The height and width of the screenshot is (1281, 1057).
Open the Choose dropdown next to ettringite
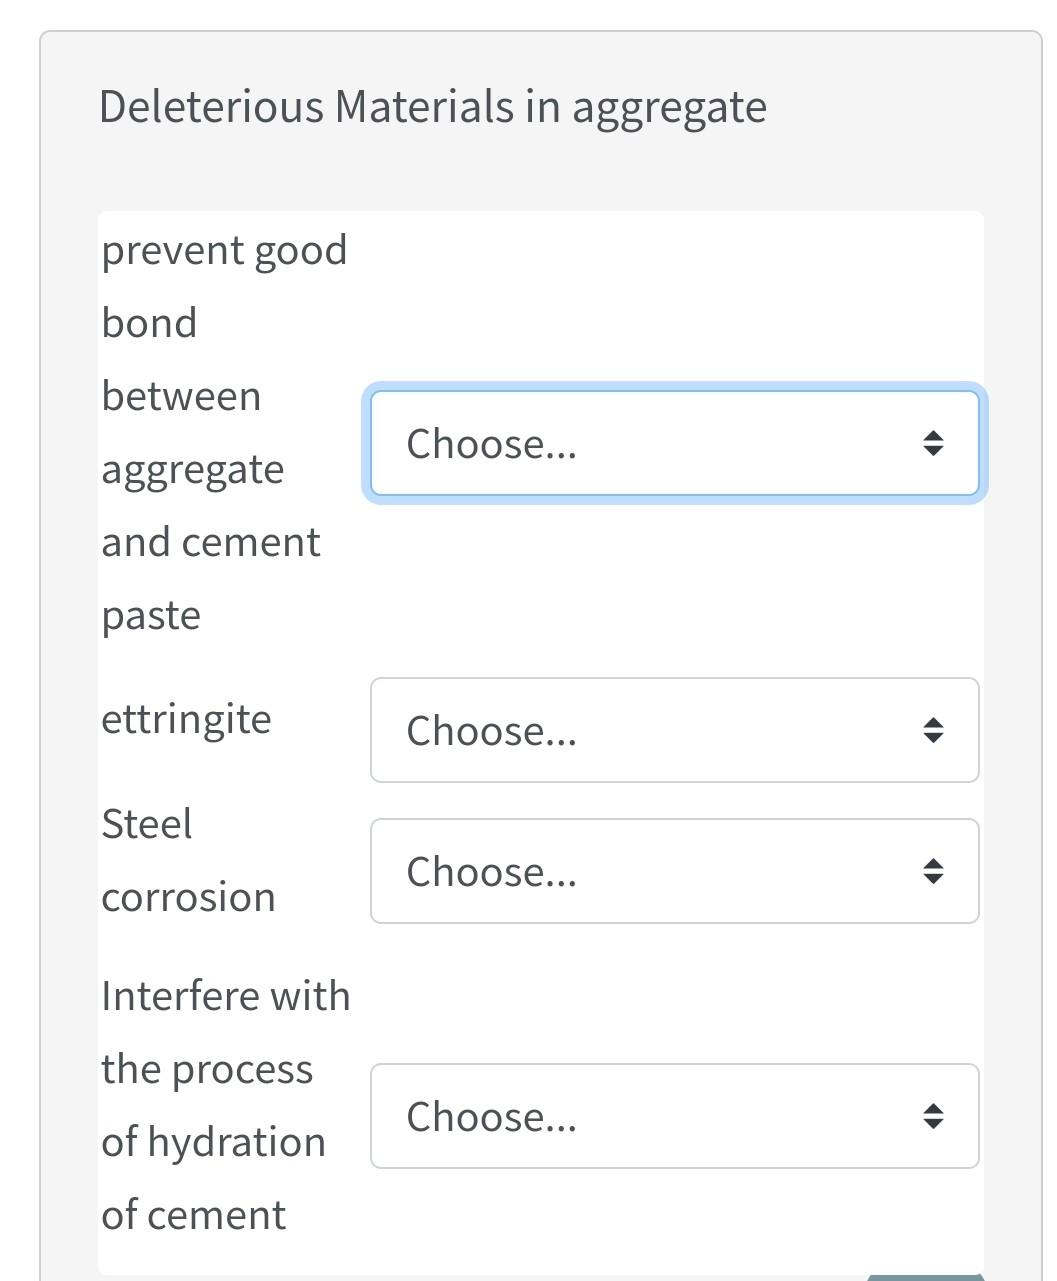[674, 730]
